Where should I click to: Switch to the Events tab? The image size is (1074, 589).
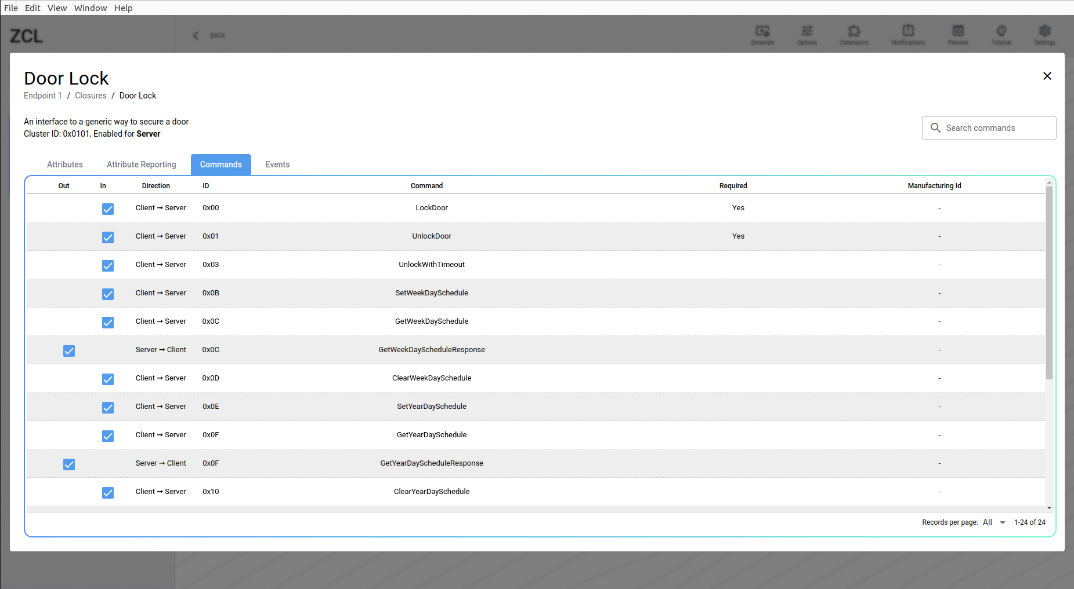(x=277, y=164)
